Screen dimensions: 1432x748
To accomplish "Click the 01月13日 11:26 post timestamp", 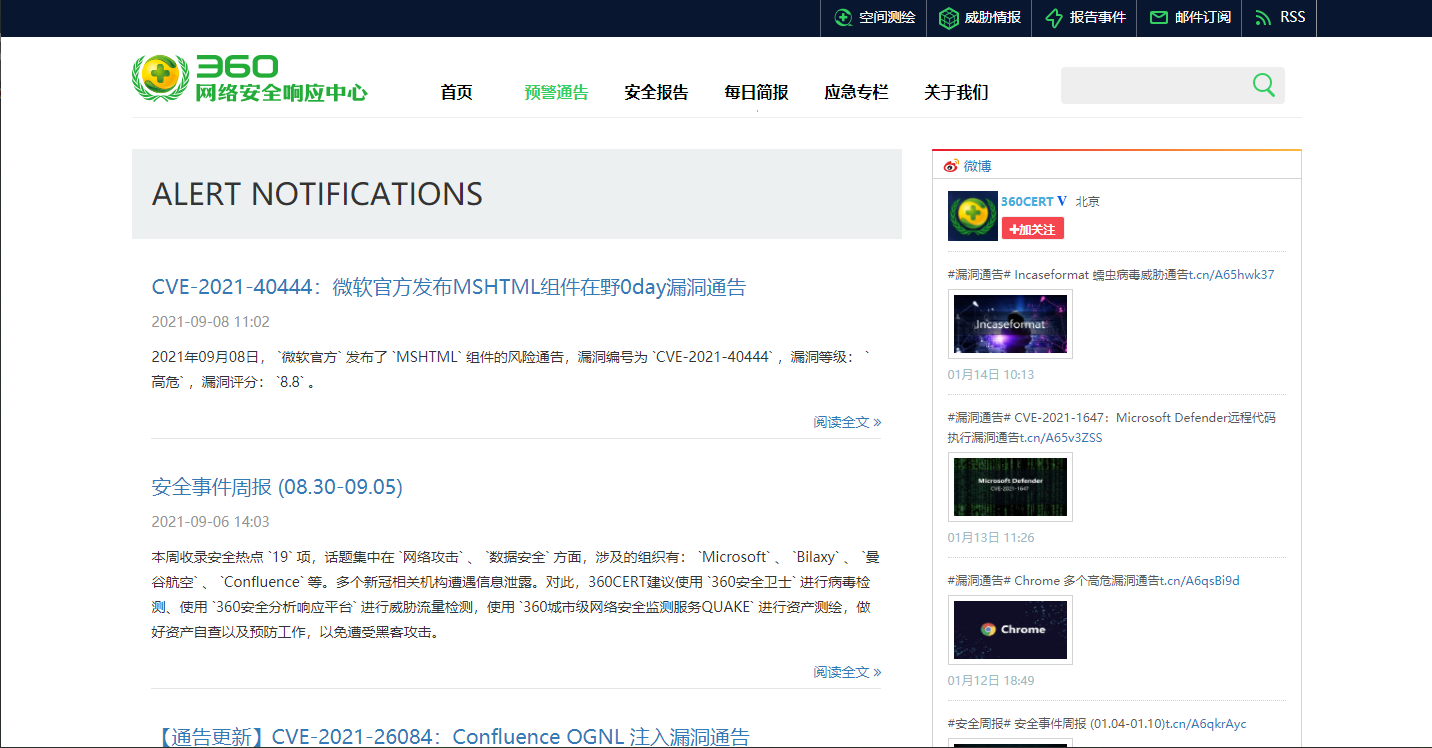I will [x=991, y=537].
